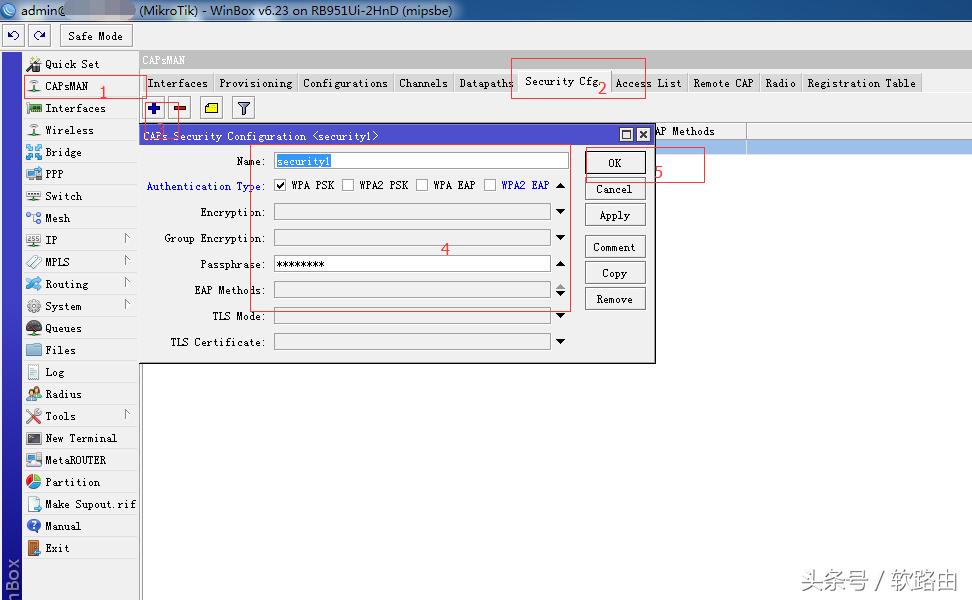Open New Terminal from the sidebar
Image resolution: width=972 pixels, height=600 pixels.
tap(80, 438)
